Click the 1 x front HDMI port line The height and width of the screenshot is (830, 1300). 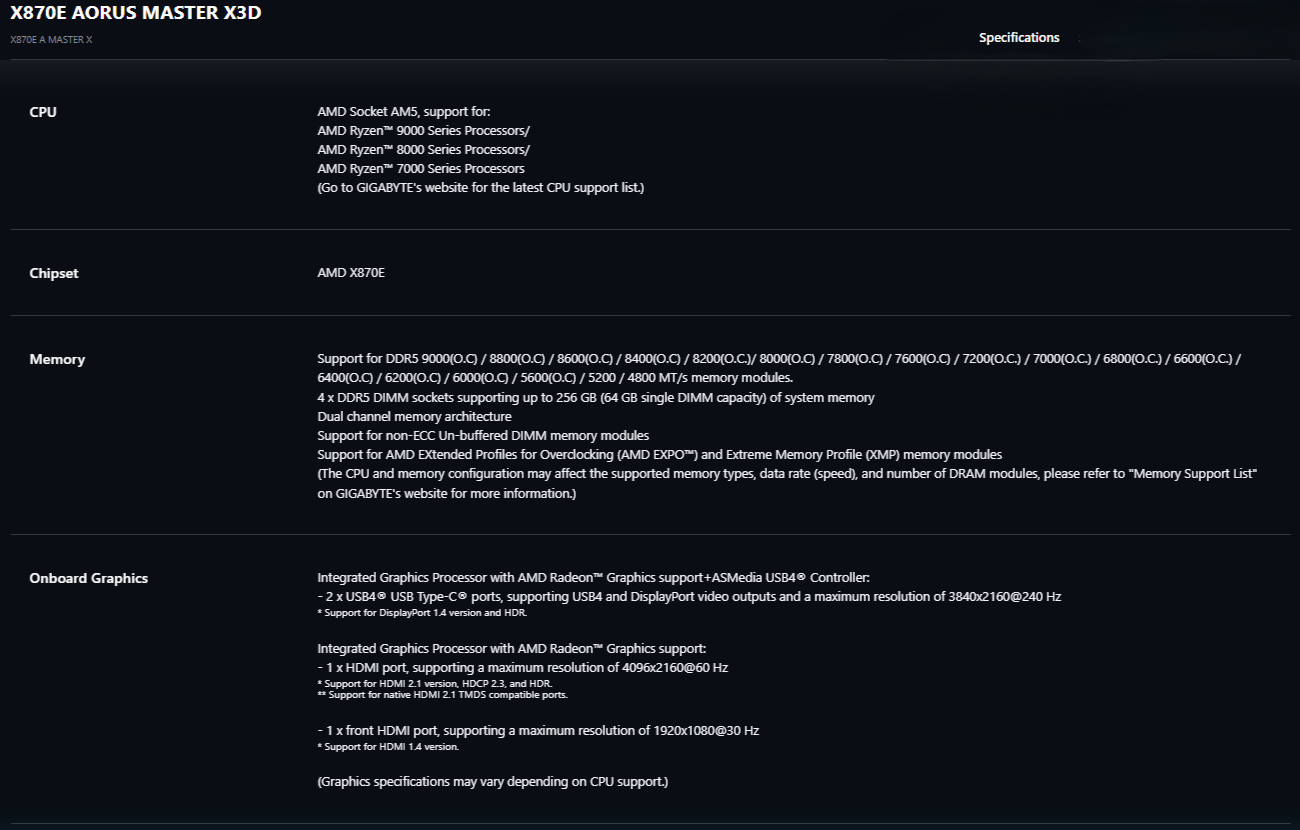(x=538, y=730)
